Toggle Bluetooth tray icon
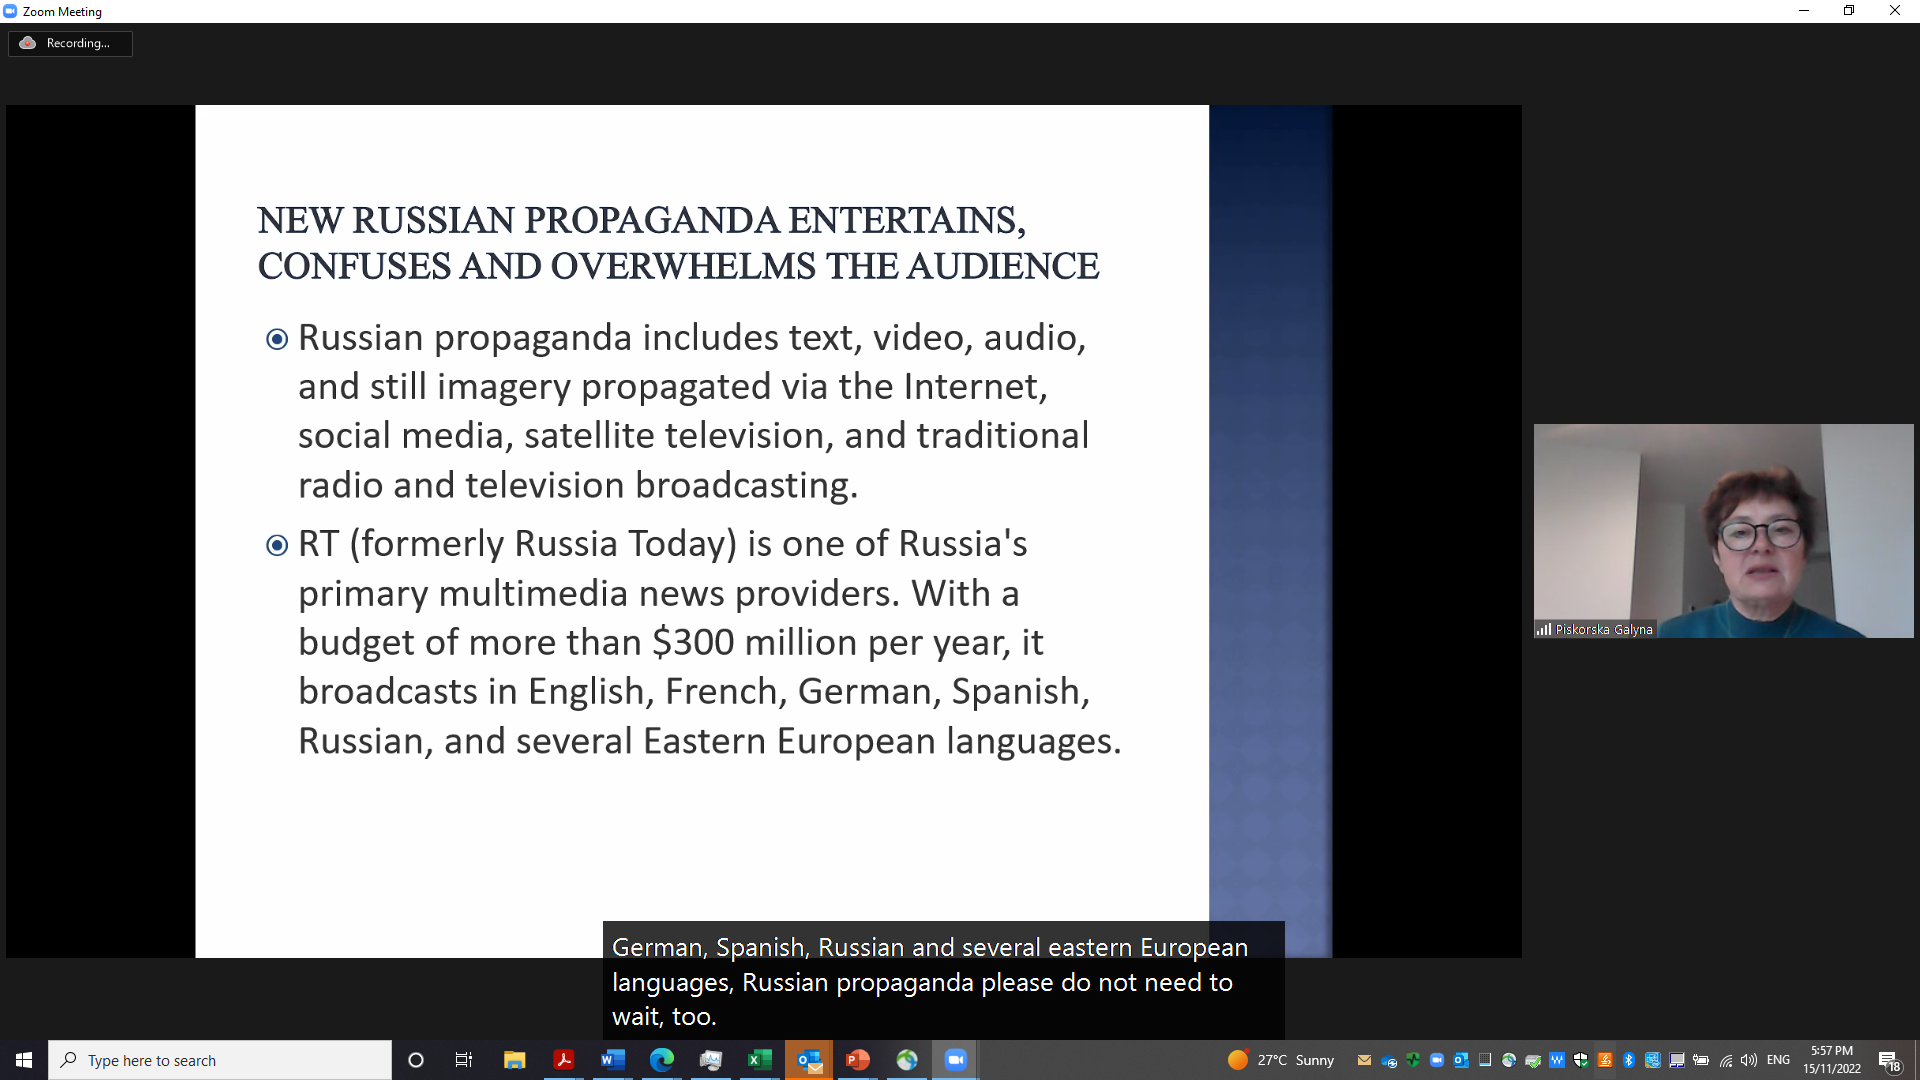 pyautogui.click(x=1629, y=1060)
